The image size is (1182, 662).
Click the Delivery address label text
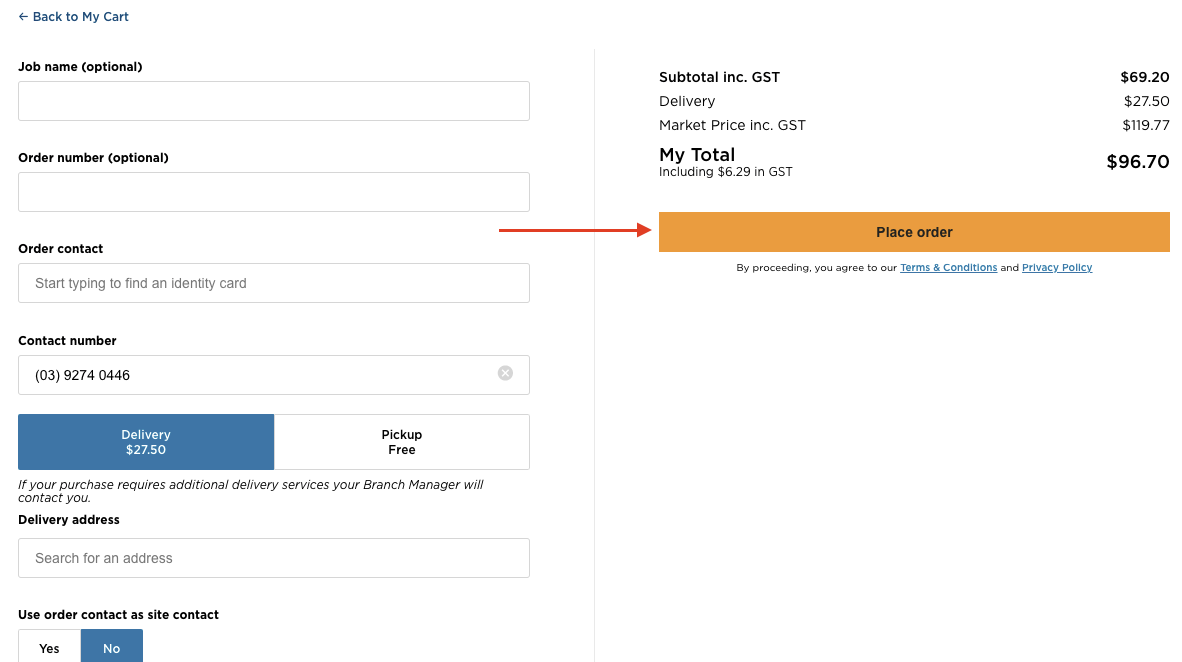(x=69, y=520)
